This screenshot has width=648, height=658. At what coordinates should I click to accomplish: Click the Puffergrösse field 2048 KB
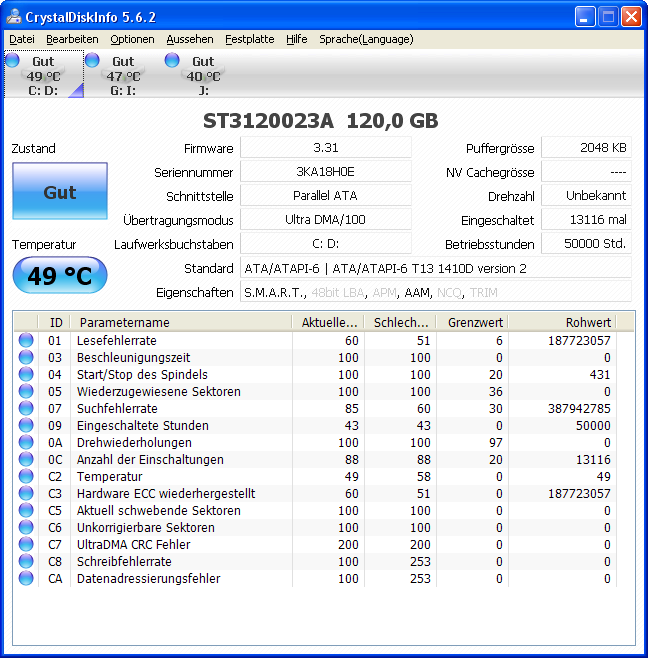[x=586, y=148]
